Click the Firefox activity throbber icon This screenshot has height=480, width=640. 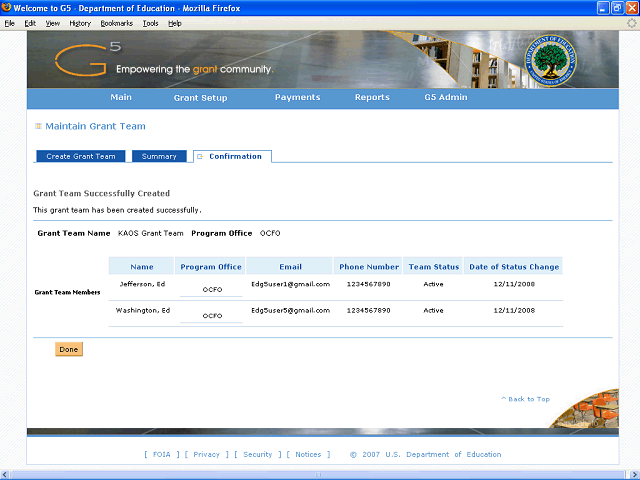(x=630, y=23)
